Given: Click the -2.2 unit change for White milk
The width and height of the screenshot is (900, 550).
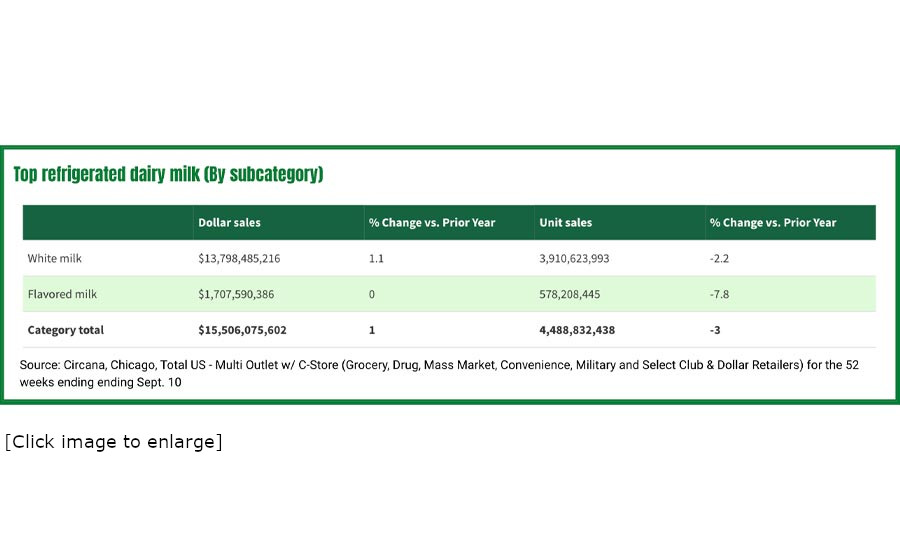Looking at the screenshot, I should click(x=718, y=259).
